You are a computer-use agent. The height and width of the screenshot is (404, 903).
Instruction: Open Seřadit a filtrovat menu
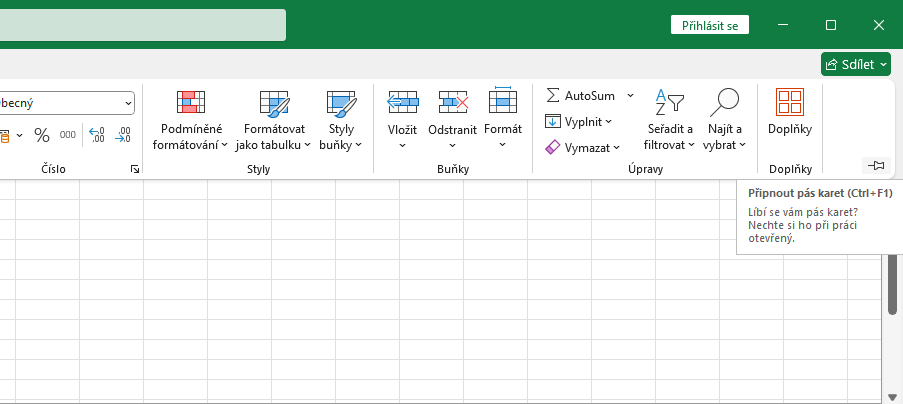(670, 120)
